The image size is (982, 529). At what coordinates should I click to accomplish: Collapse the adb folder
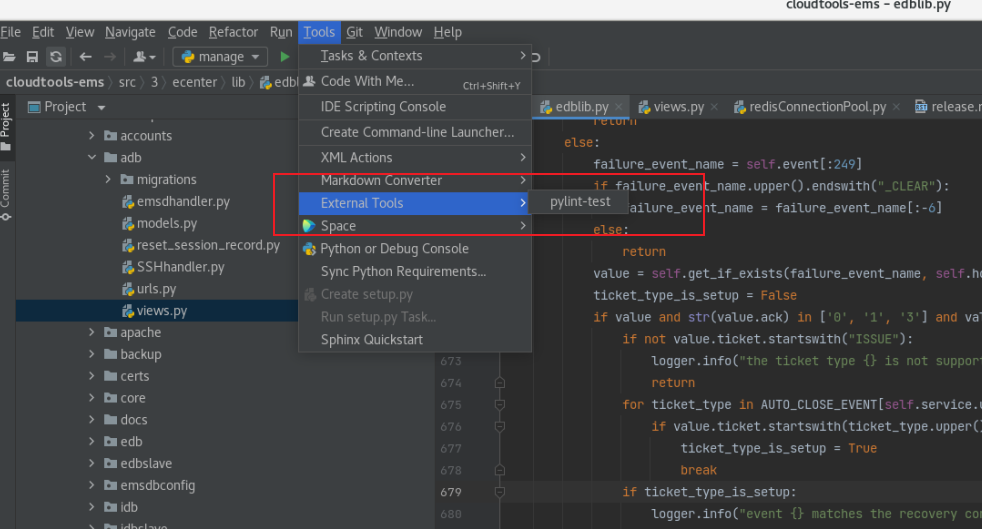[91, 157]
